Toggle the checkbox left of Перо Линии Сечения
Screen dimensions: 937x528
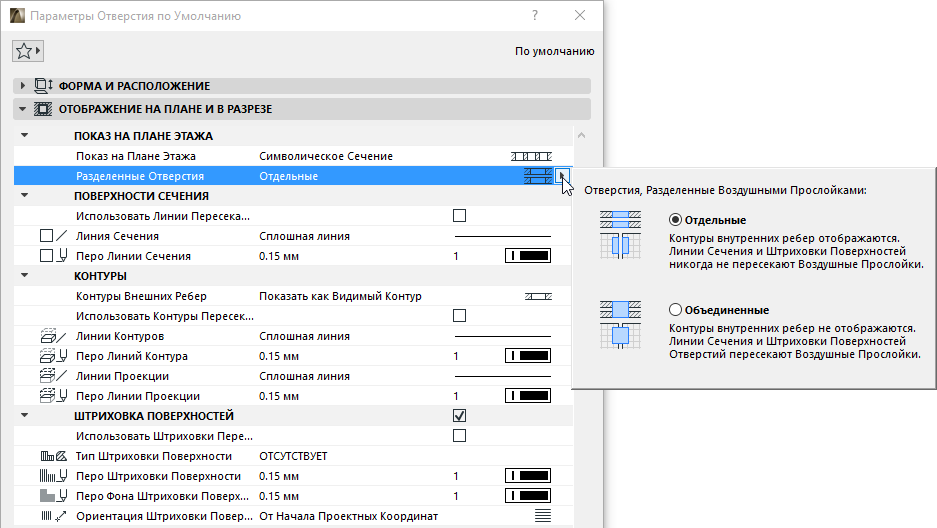(x=46, y=256)
